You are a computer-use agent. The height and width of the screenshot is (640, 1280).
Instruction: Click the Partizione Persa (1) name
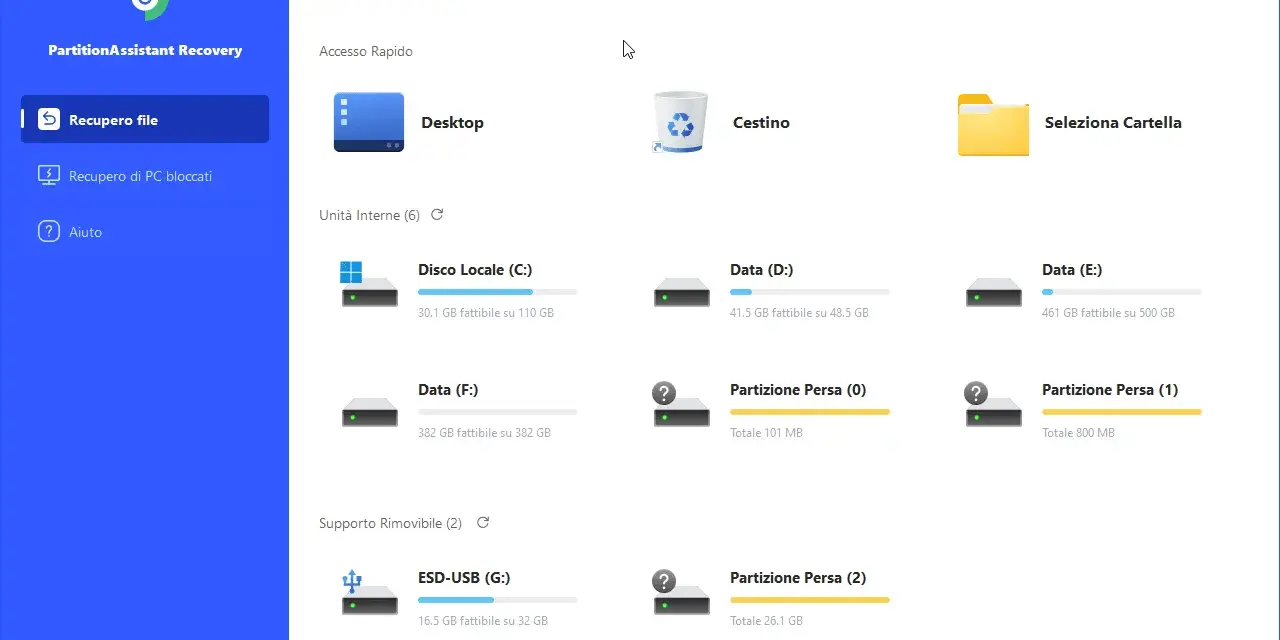[1110, 390]
